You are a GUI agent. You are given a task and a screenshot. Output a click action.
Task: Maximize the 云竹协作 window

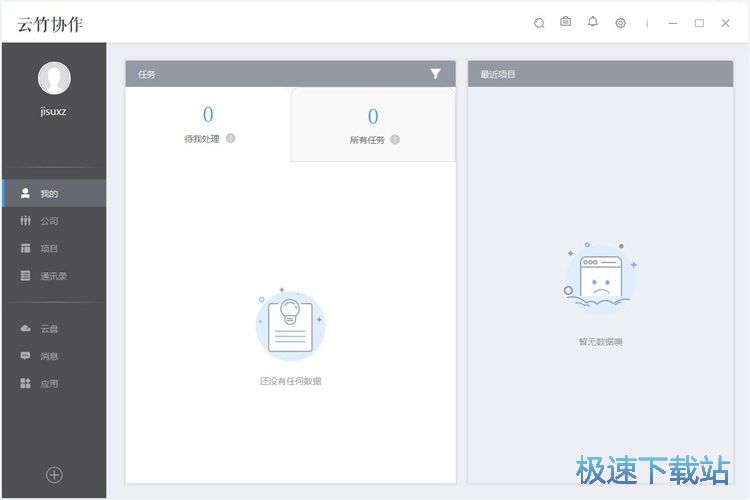pos(699,23)
